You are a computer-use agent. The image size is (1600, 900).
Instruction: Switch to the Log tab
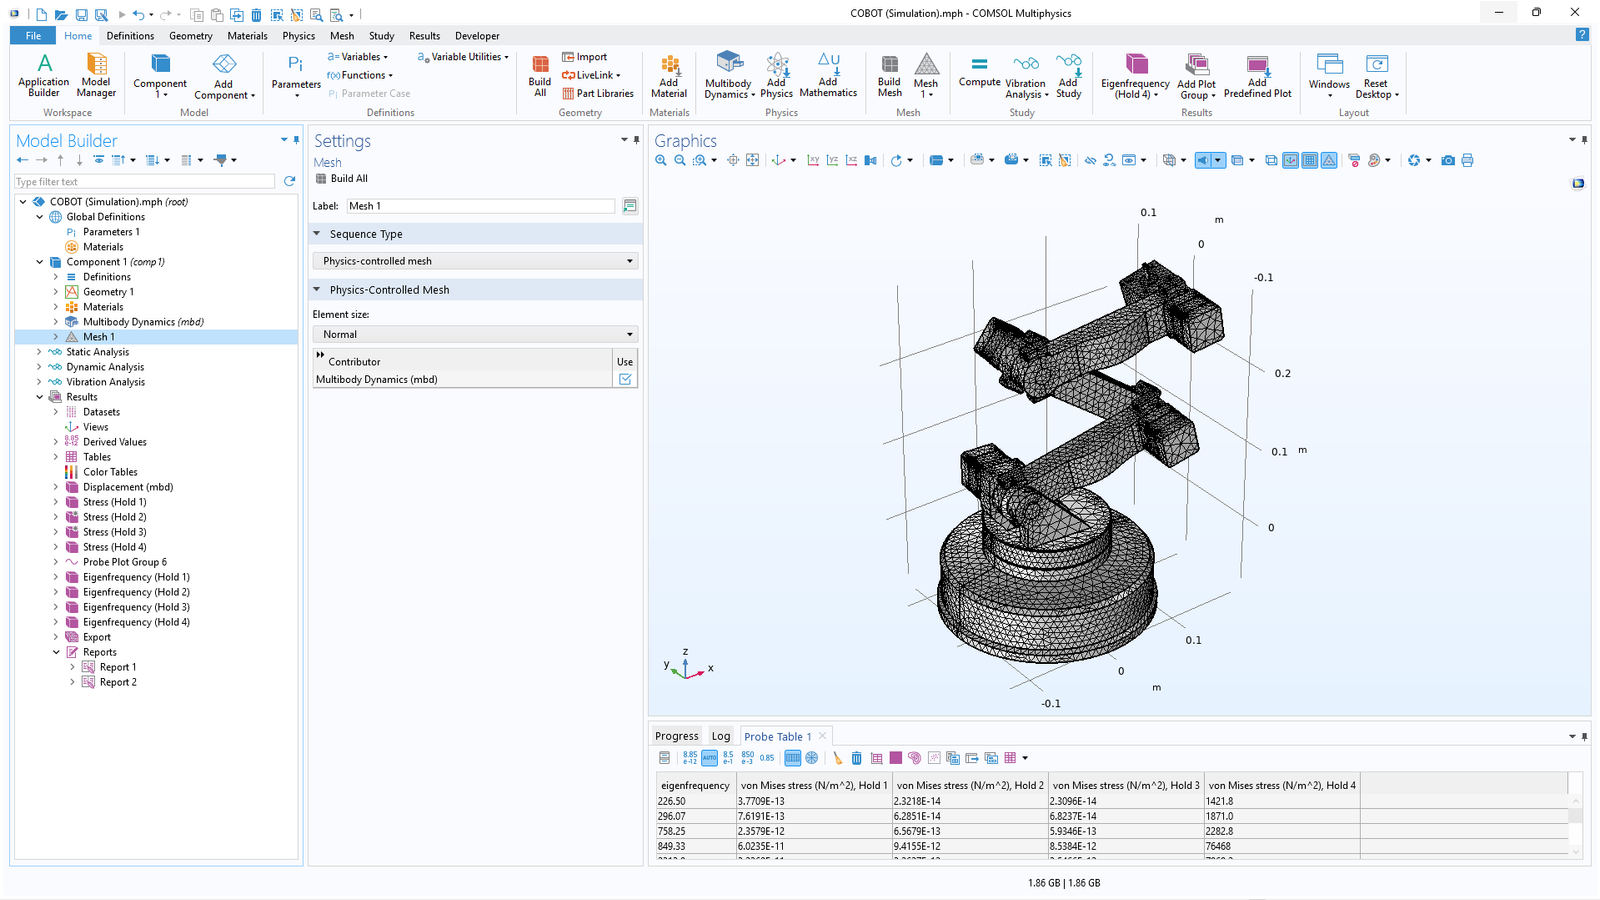[721, 736]
